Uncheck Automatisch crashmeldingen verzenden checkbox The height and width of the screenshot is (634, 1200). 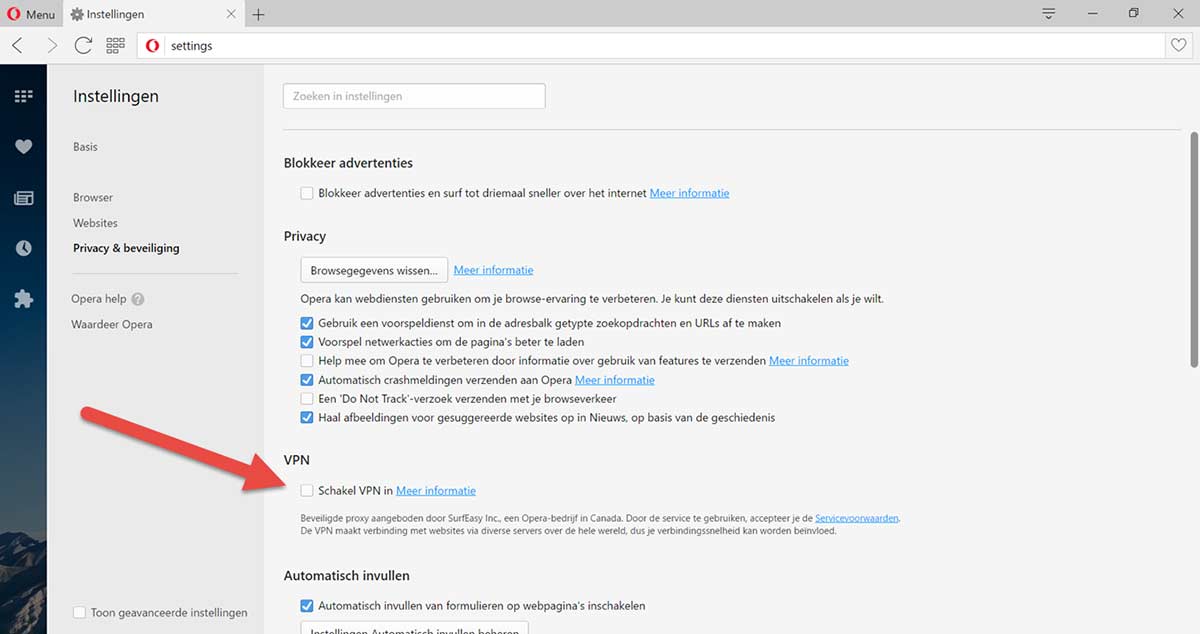(x=307, y=380)
